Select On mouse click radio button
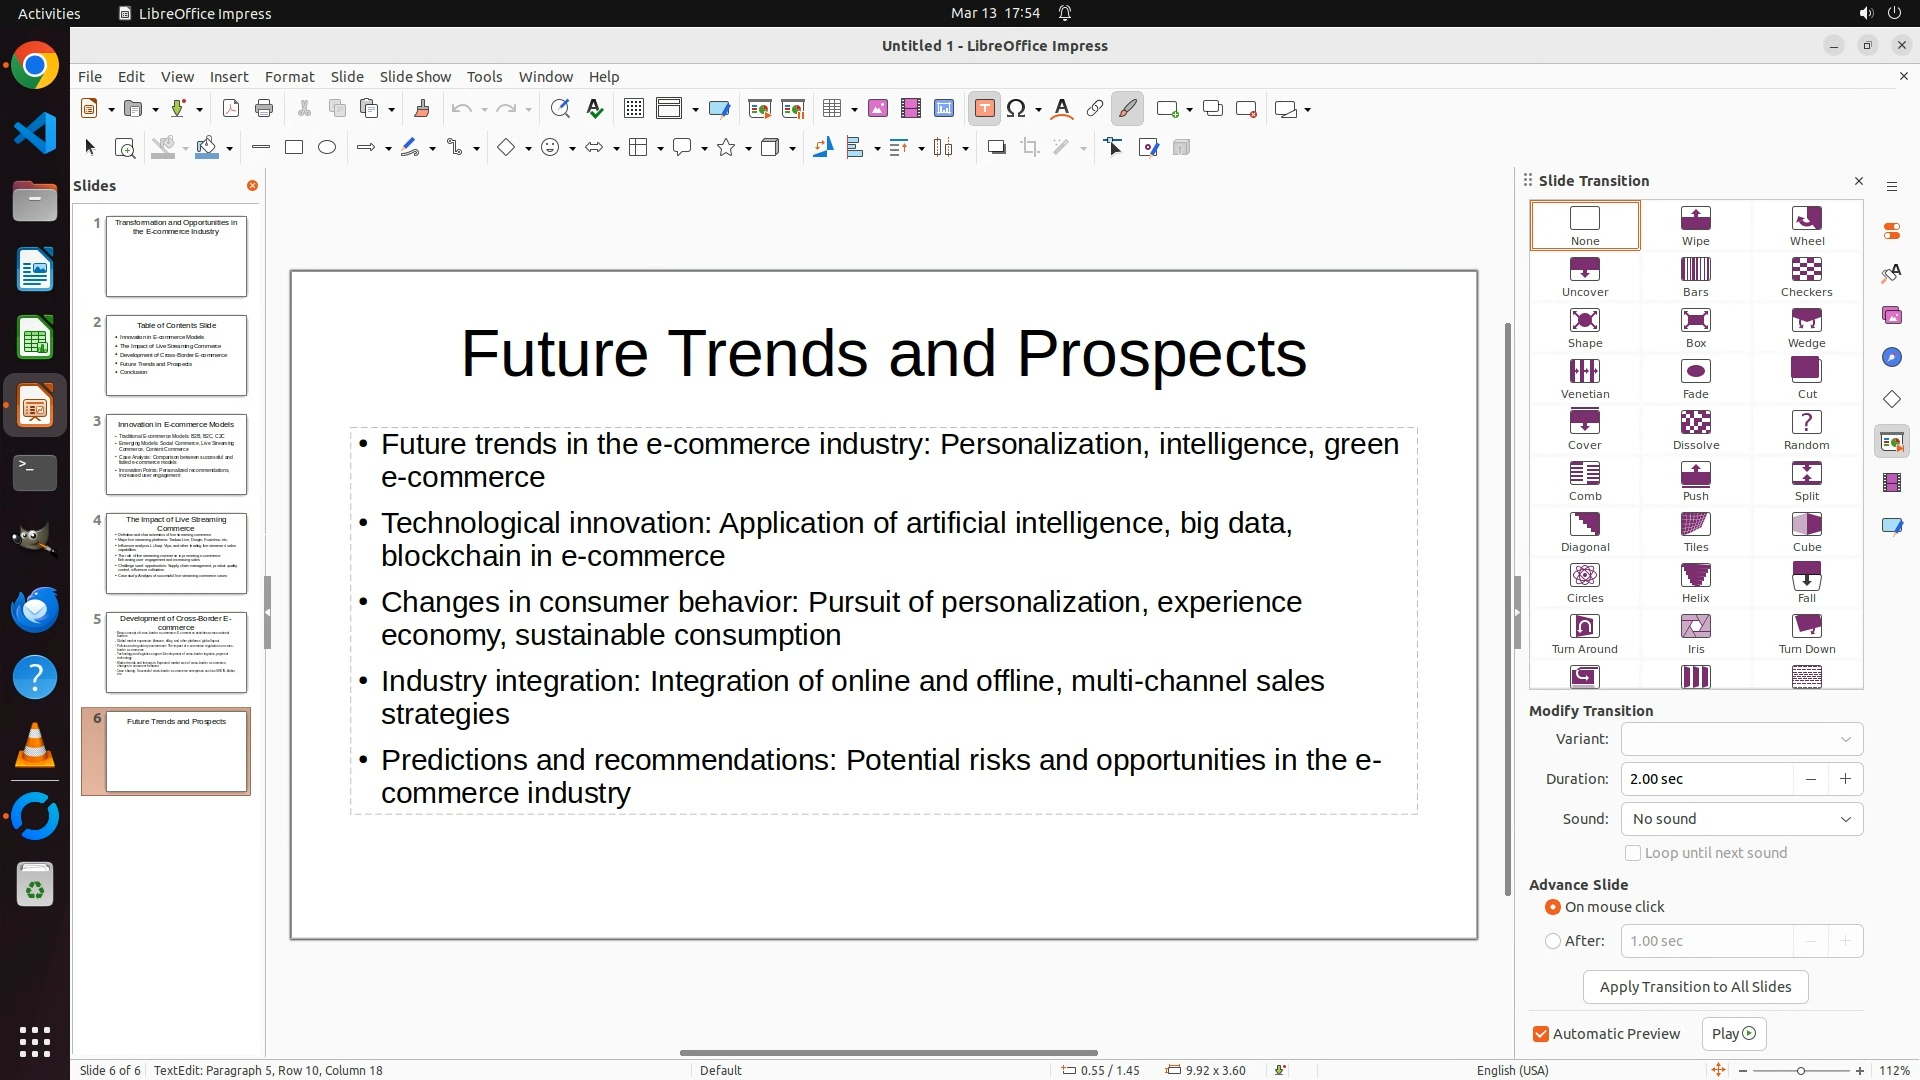1920x1080 pixels. 1553,907
